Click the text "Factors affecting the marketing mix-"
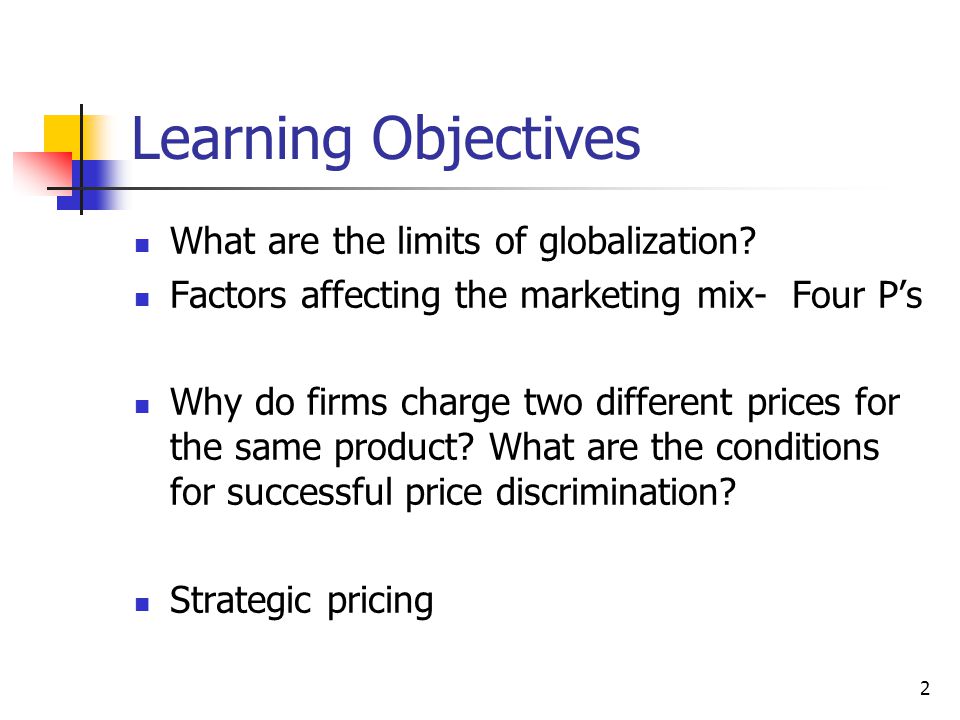 (468, 296)
